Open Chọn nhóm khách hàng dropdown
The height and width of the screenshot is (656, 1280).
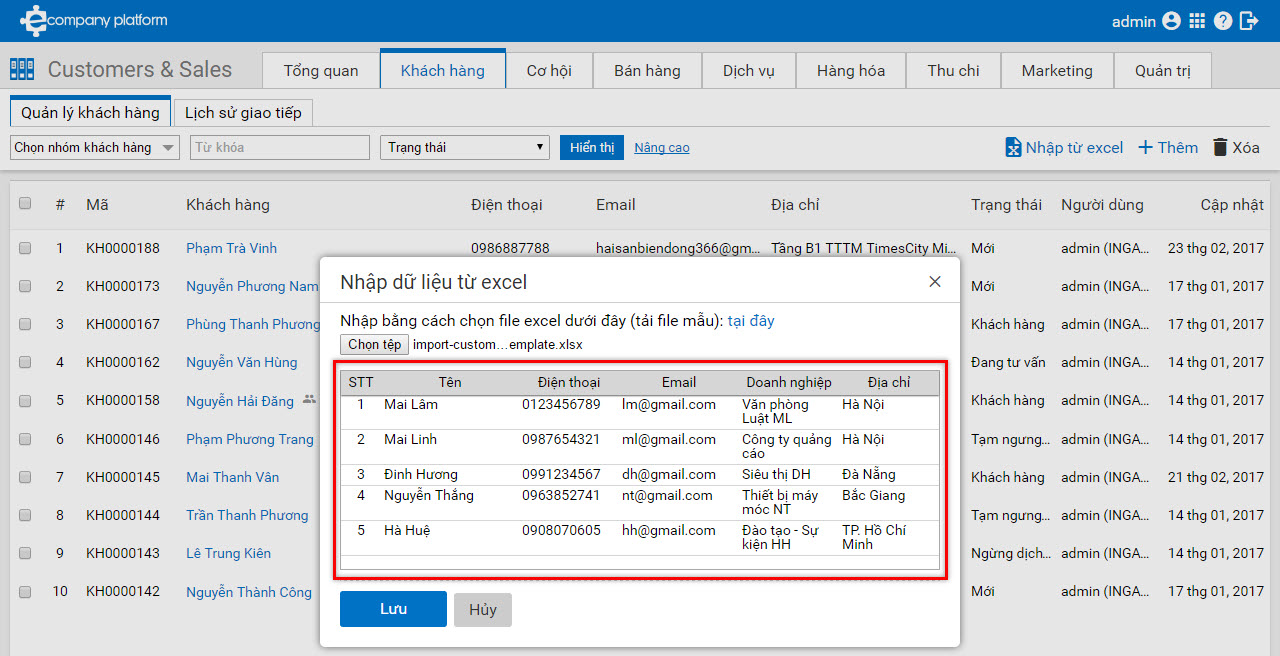tap(94, 147)
